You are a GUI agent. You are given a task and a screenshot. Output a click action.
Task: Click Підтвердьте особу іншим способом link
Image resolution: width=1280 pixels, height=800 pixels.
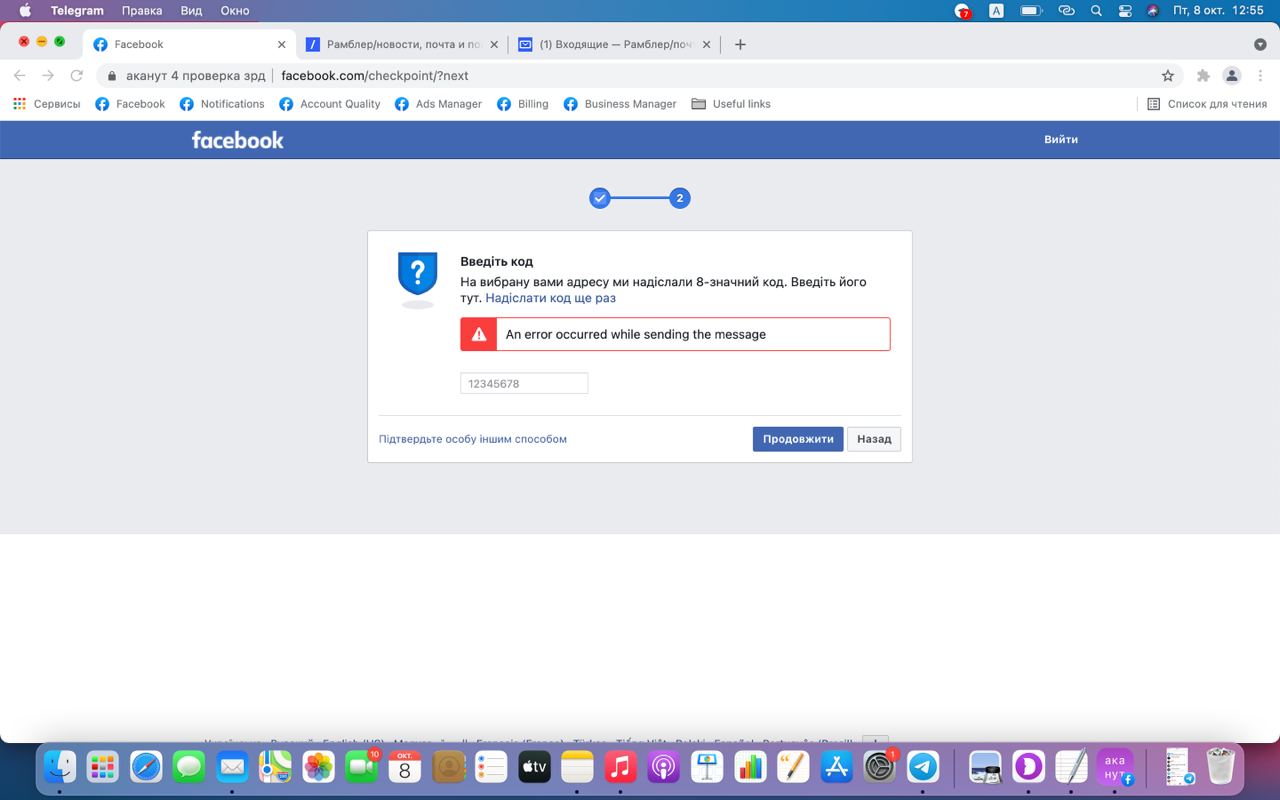point(473,439)
